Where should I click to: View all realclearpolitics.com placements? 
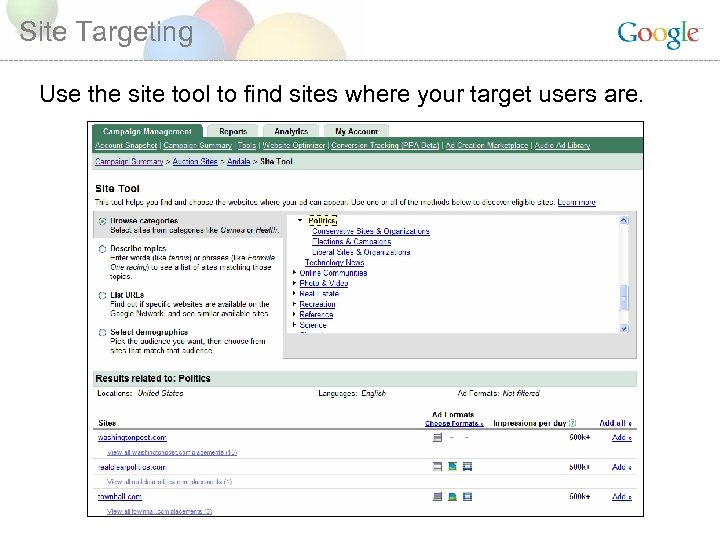[x=169, y=482]
